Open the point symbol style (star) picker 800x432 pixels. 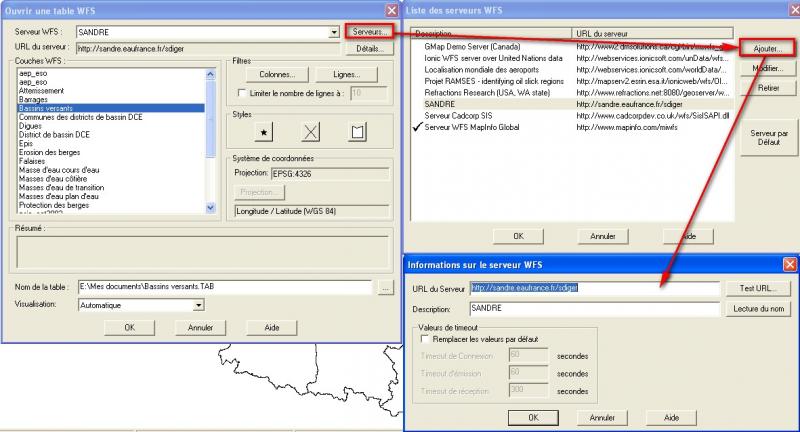263,132
